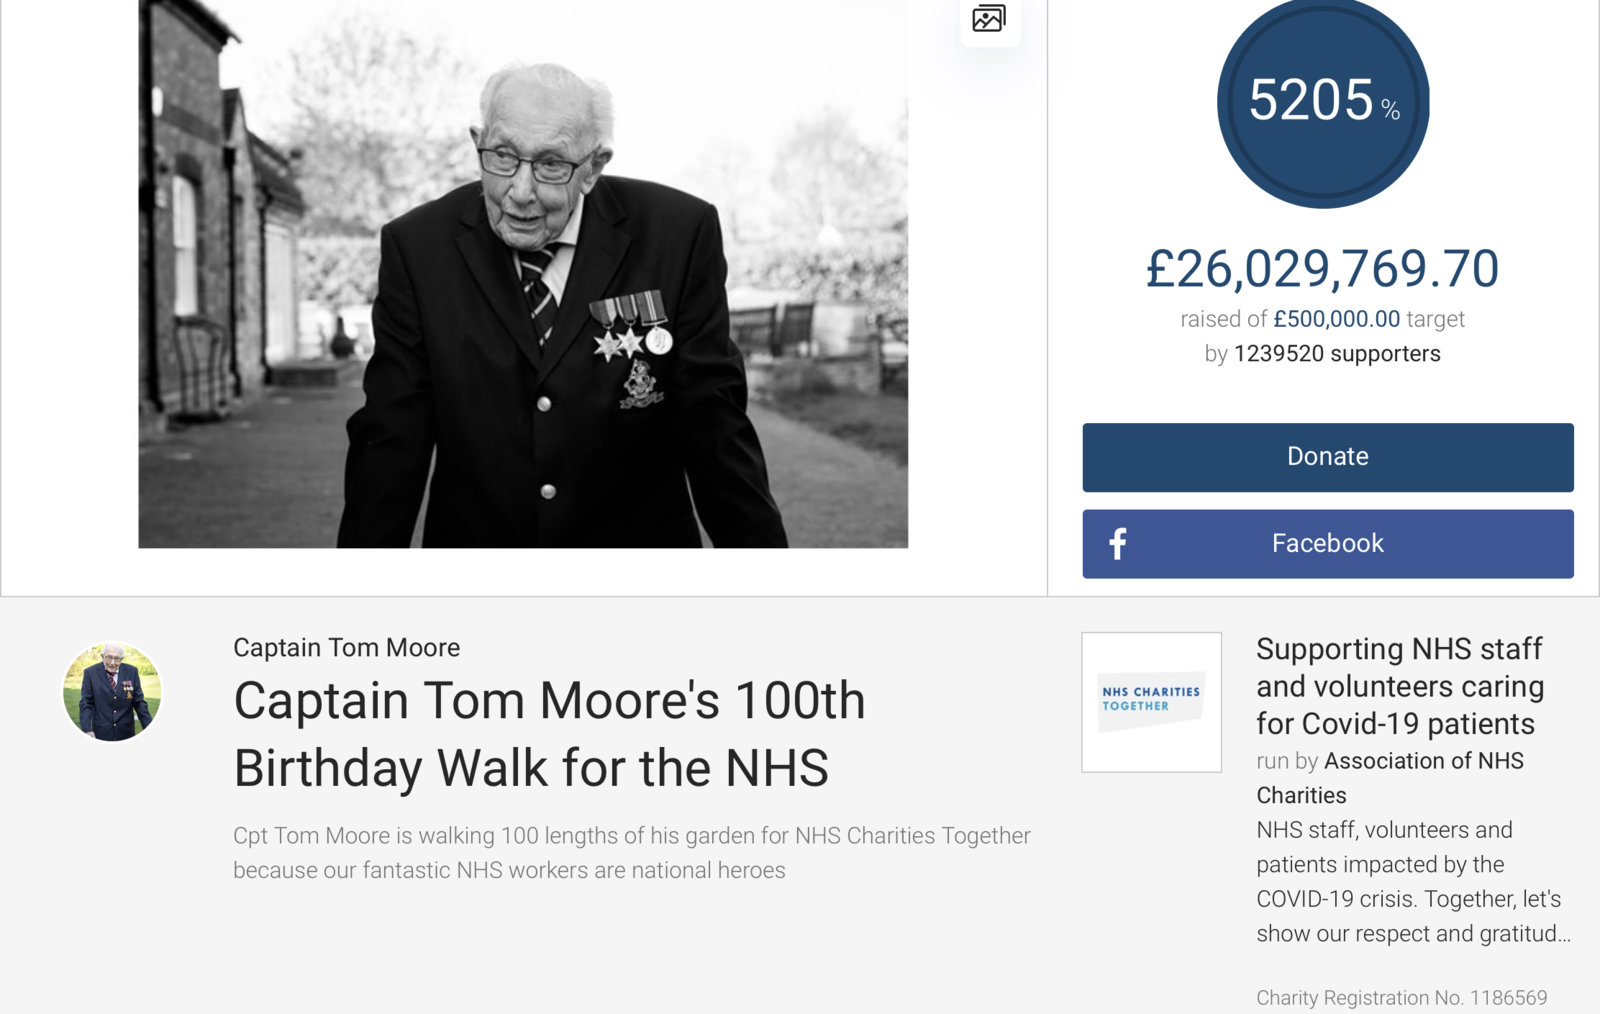Click the 'raised of' label
This screenshot has width=1600, height=1014.
1223,319
